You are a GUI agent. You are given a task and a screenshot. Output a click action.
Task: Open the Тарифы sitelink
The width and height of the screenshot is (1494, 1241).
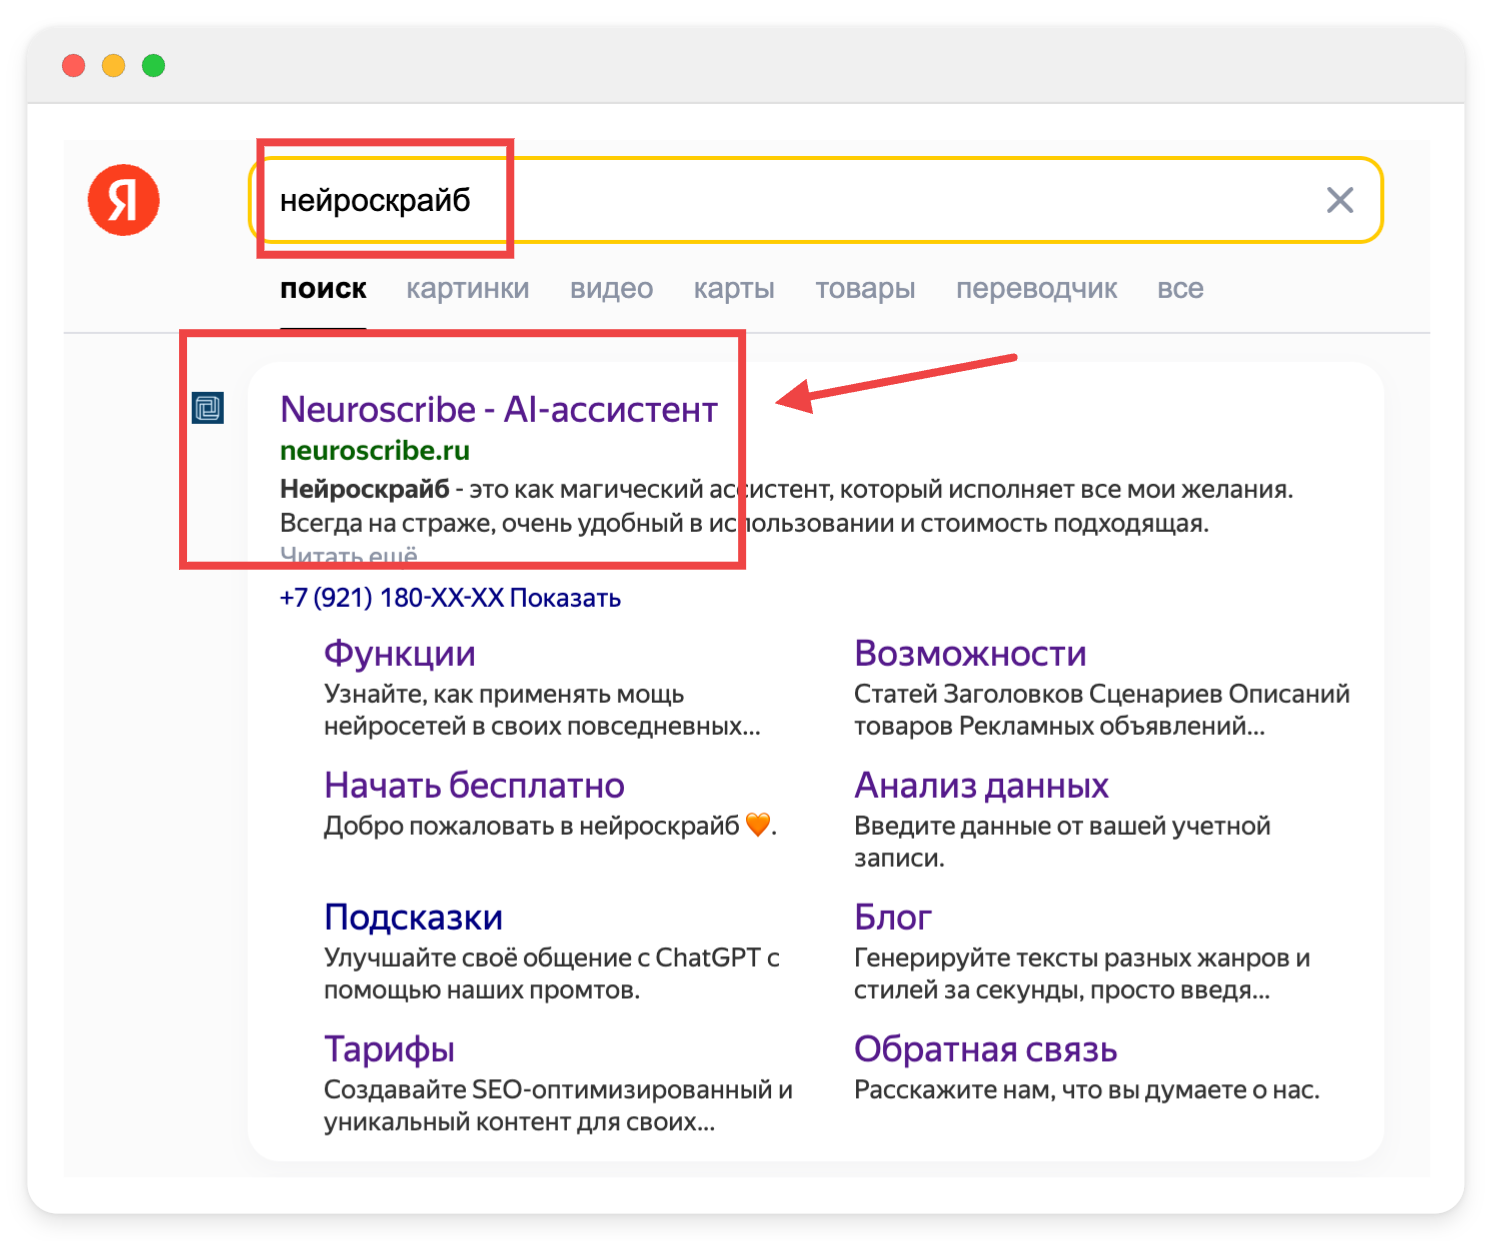pyautogui.click(x=389, y=1050)
